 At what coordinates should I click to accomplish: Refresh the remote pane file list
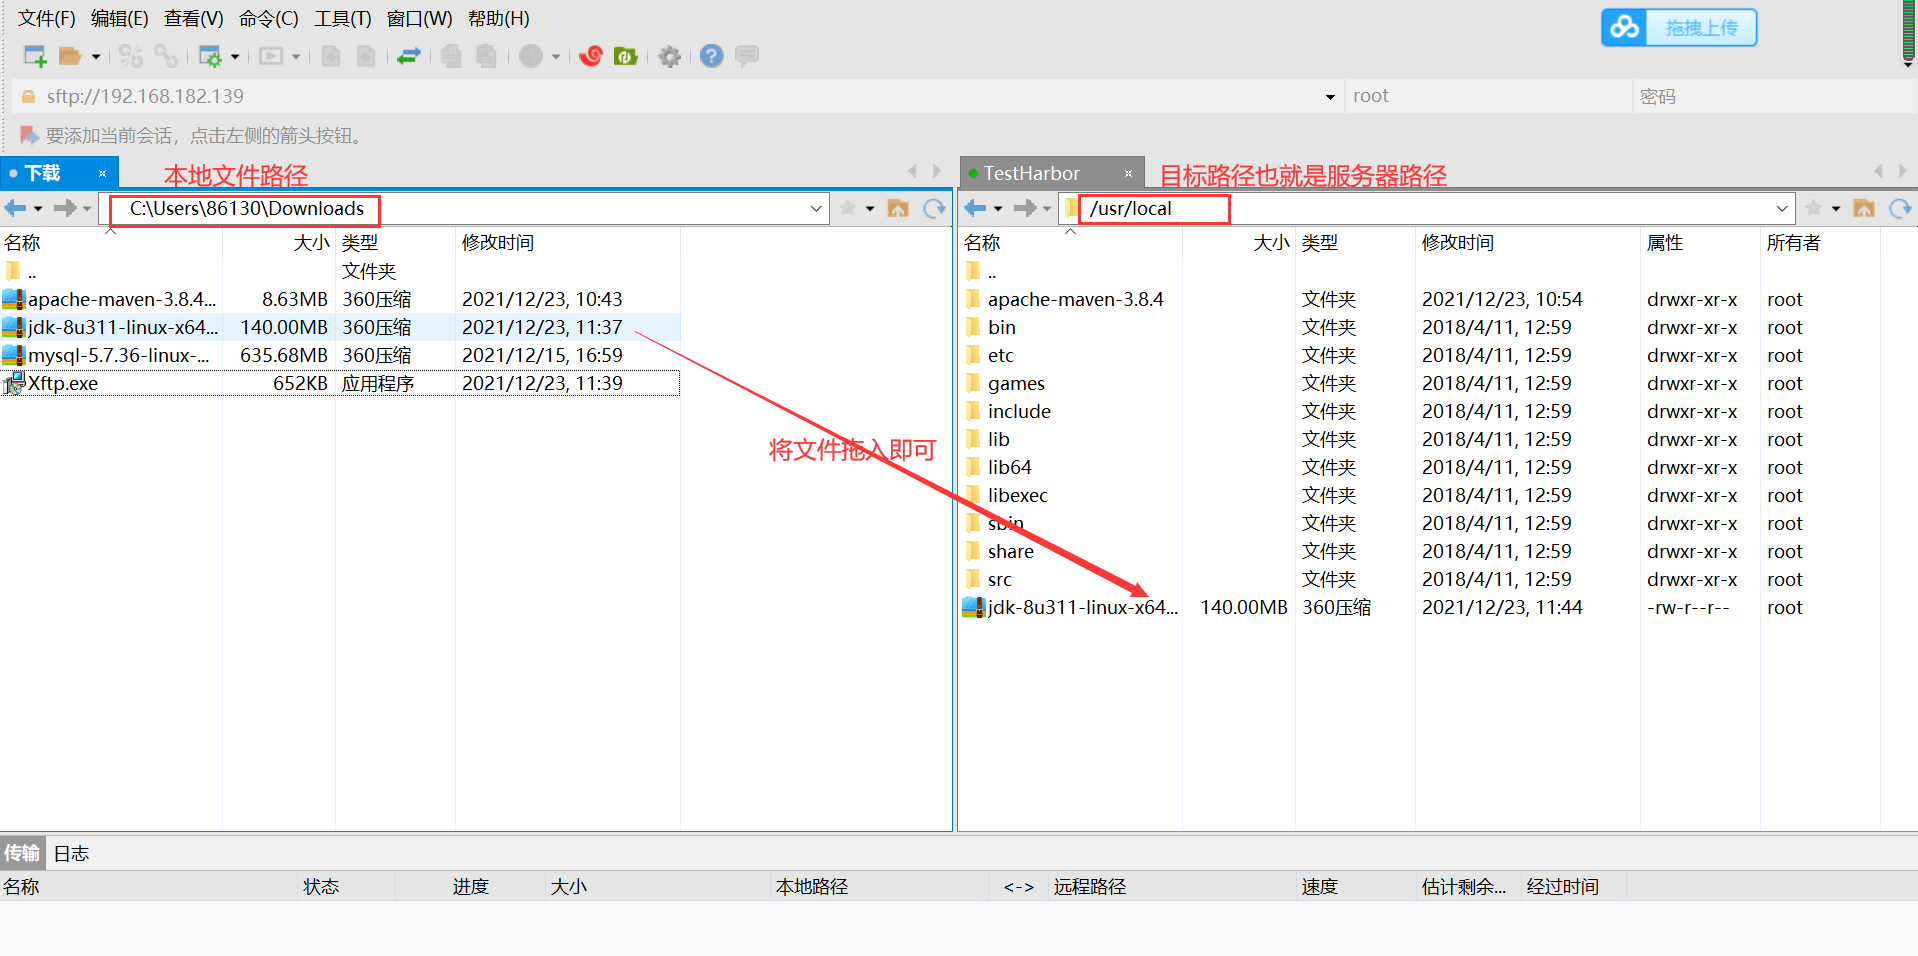1900,208
